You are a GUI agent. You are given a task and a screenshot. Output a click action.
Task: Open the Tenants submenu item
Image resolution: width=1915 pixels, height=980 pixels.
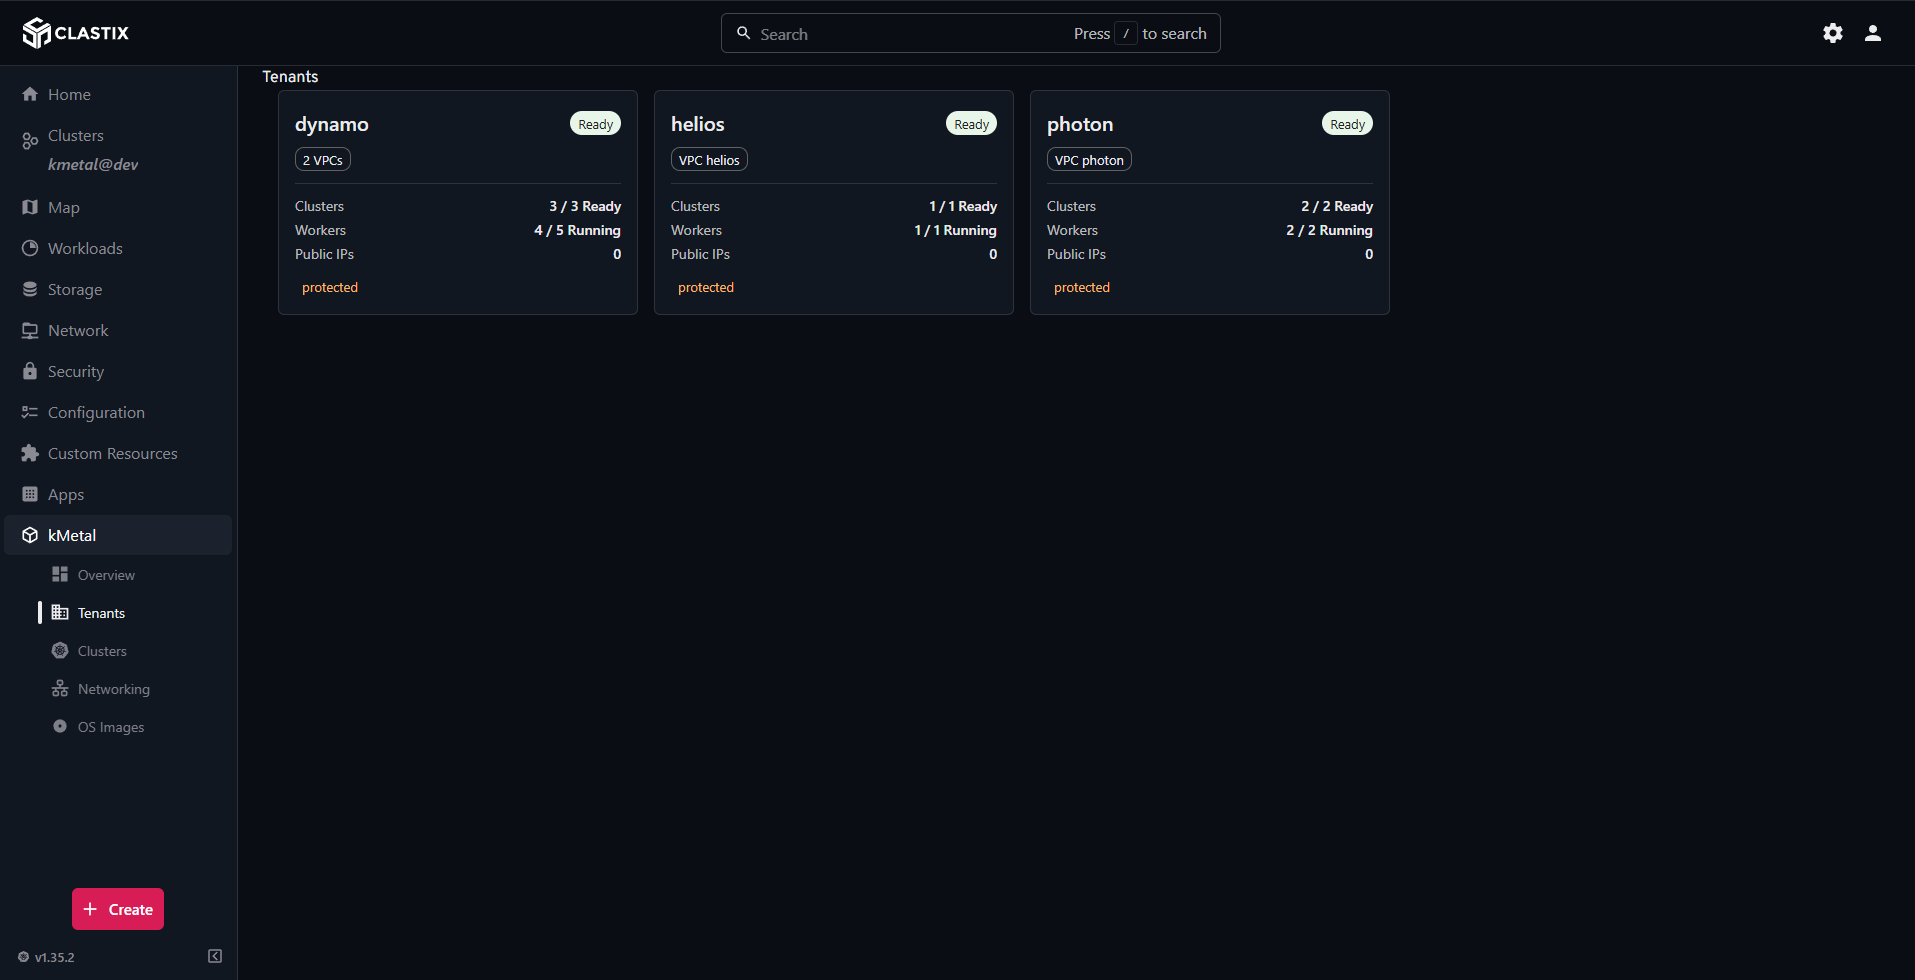click(101, 613)
